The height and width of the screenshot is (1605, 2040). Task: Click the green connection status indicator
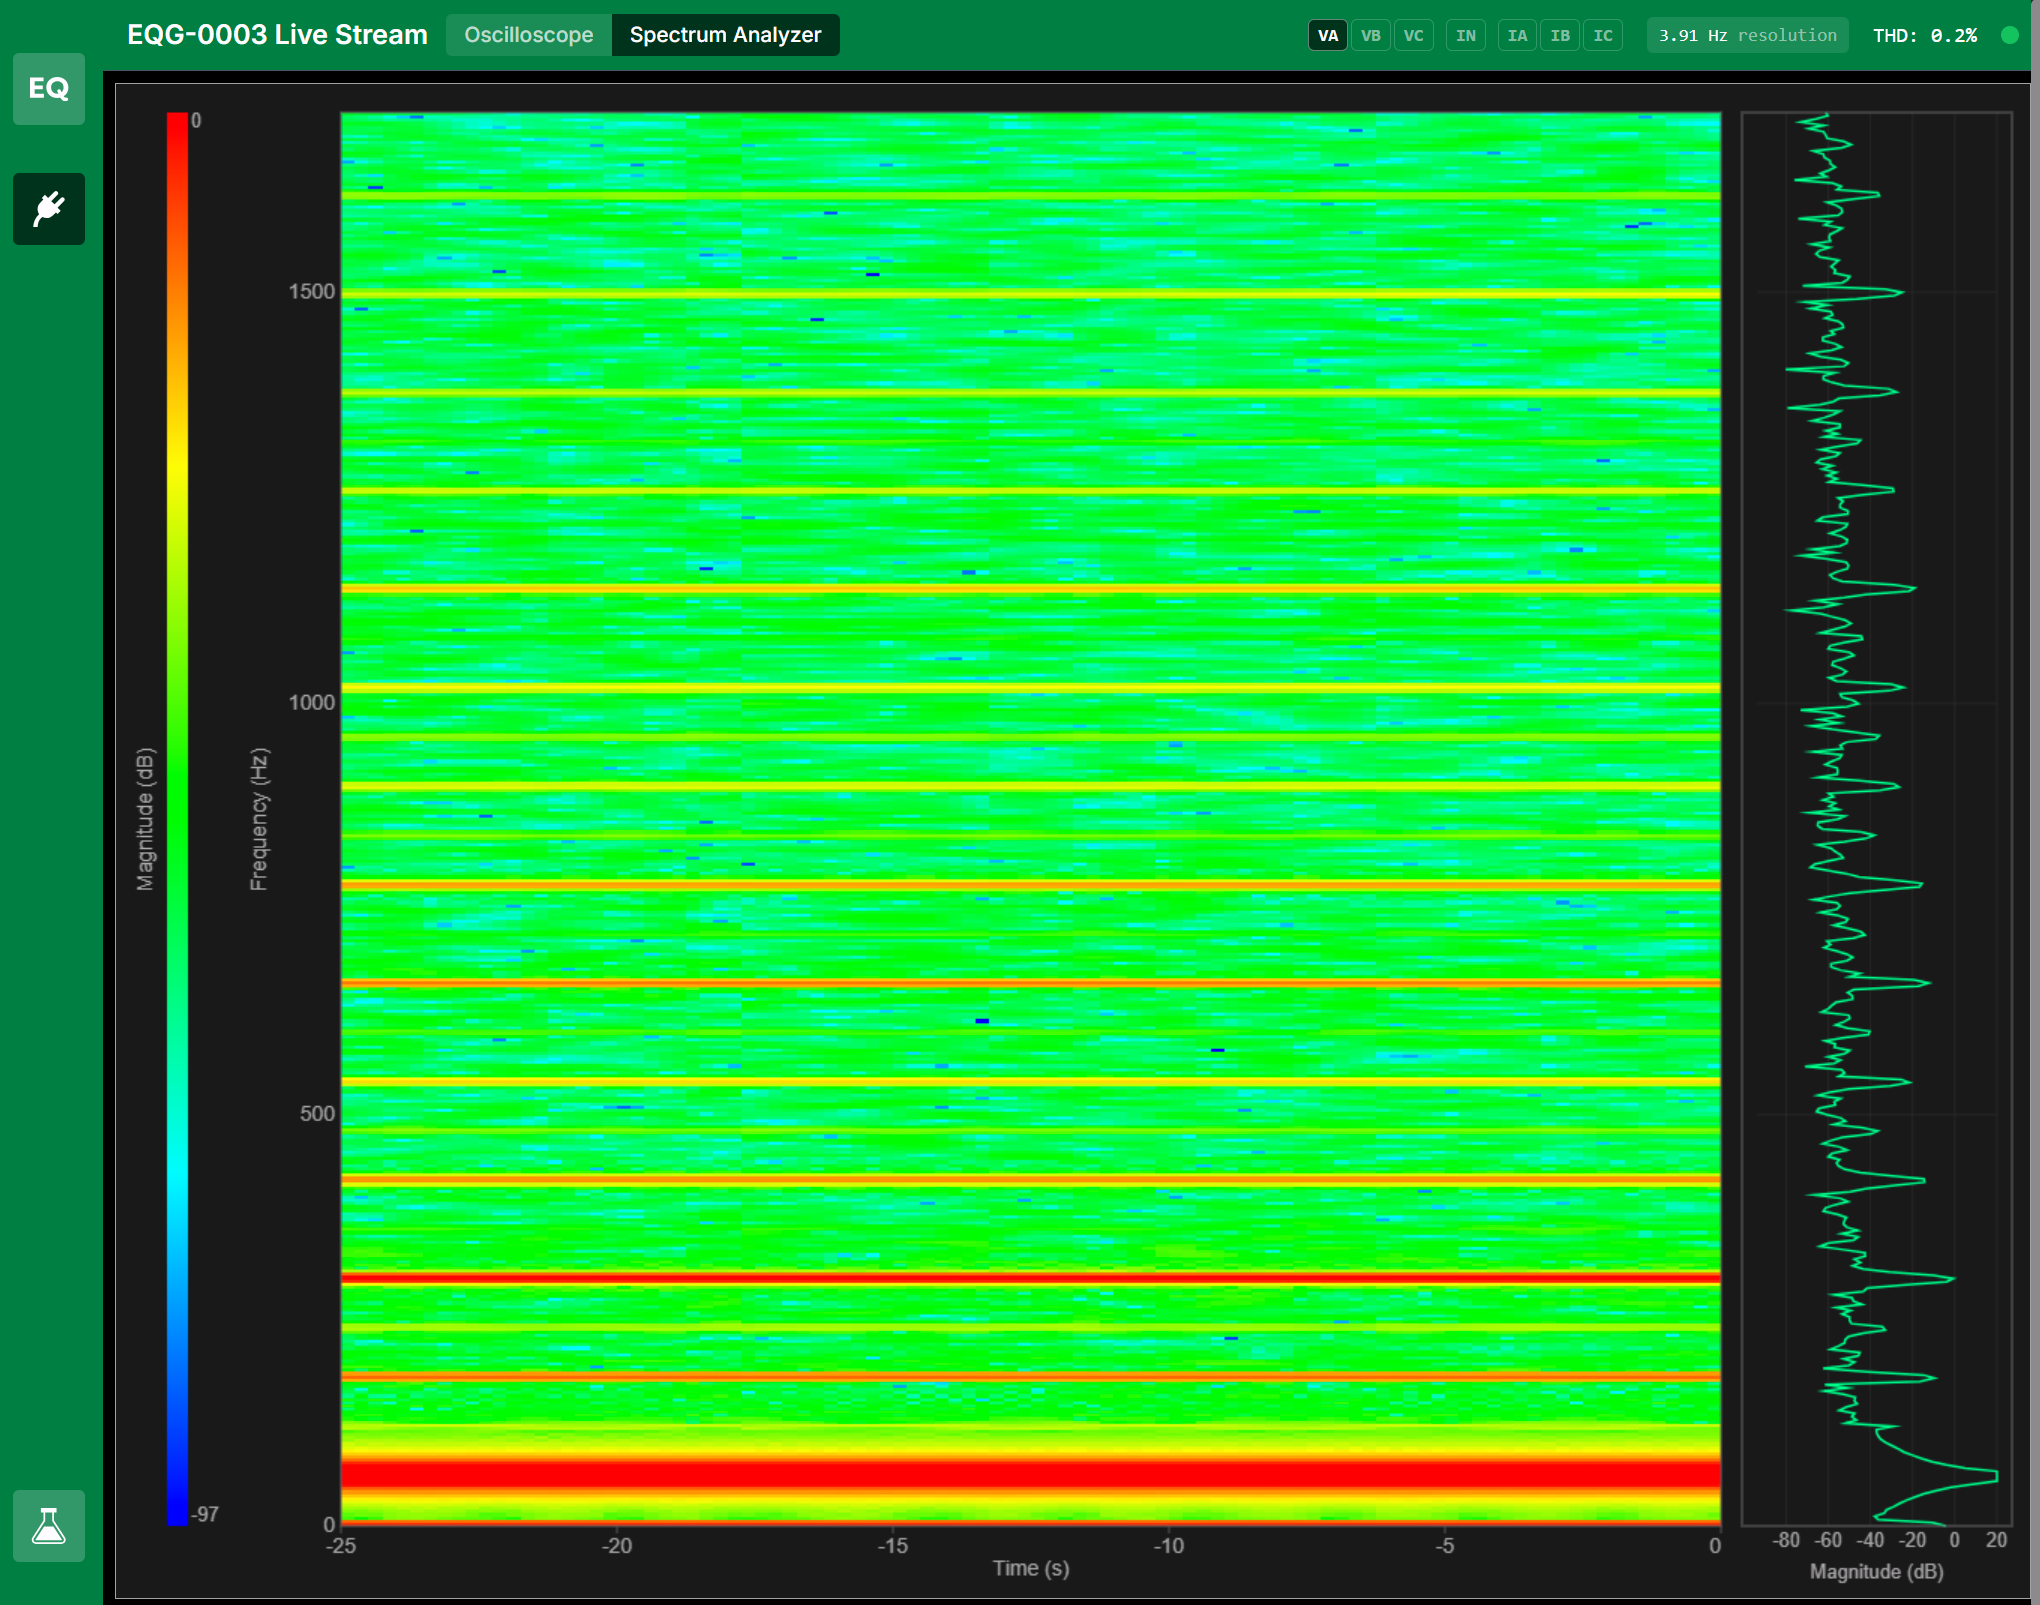click(2009, 35)
